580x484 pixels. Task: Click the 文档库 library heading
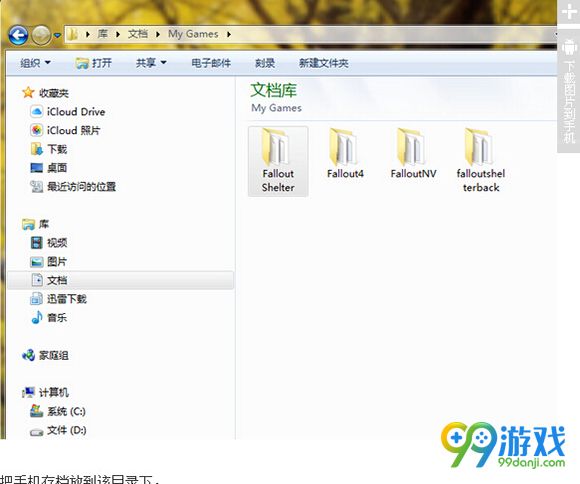click(273, 91)
